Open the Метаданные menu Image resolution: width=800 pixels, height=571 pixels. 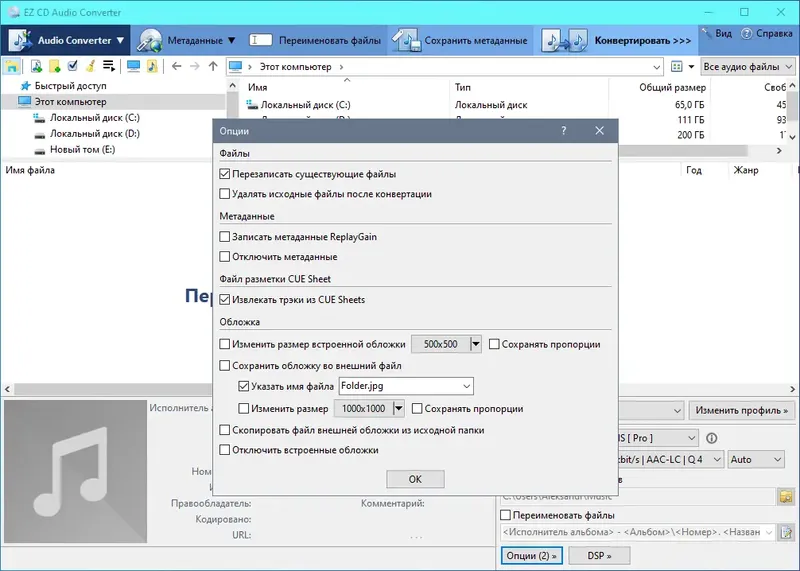coord(187,40)
